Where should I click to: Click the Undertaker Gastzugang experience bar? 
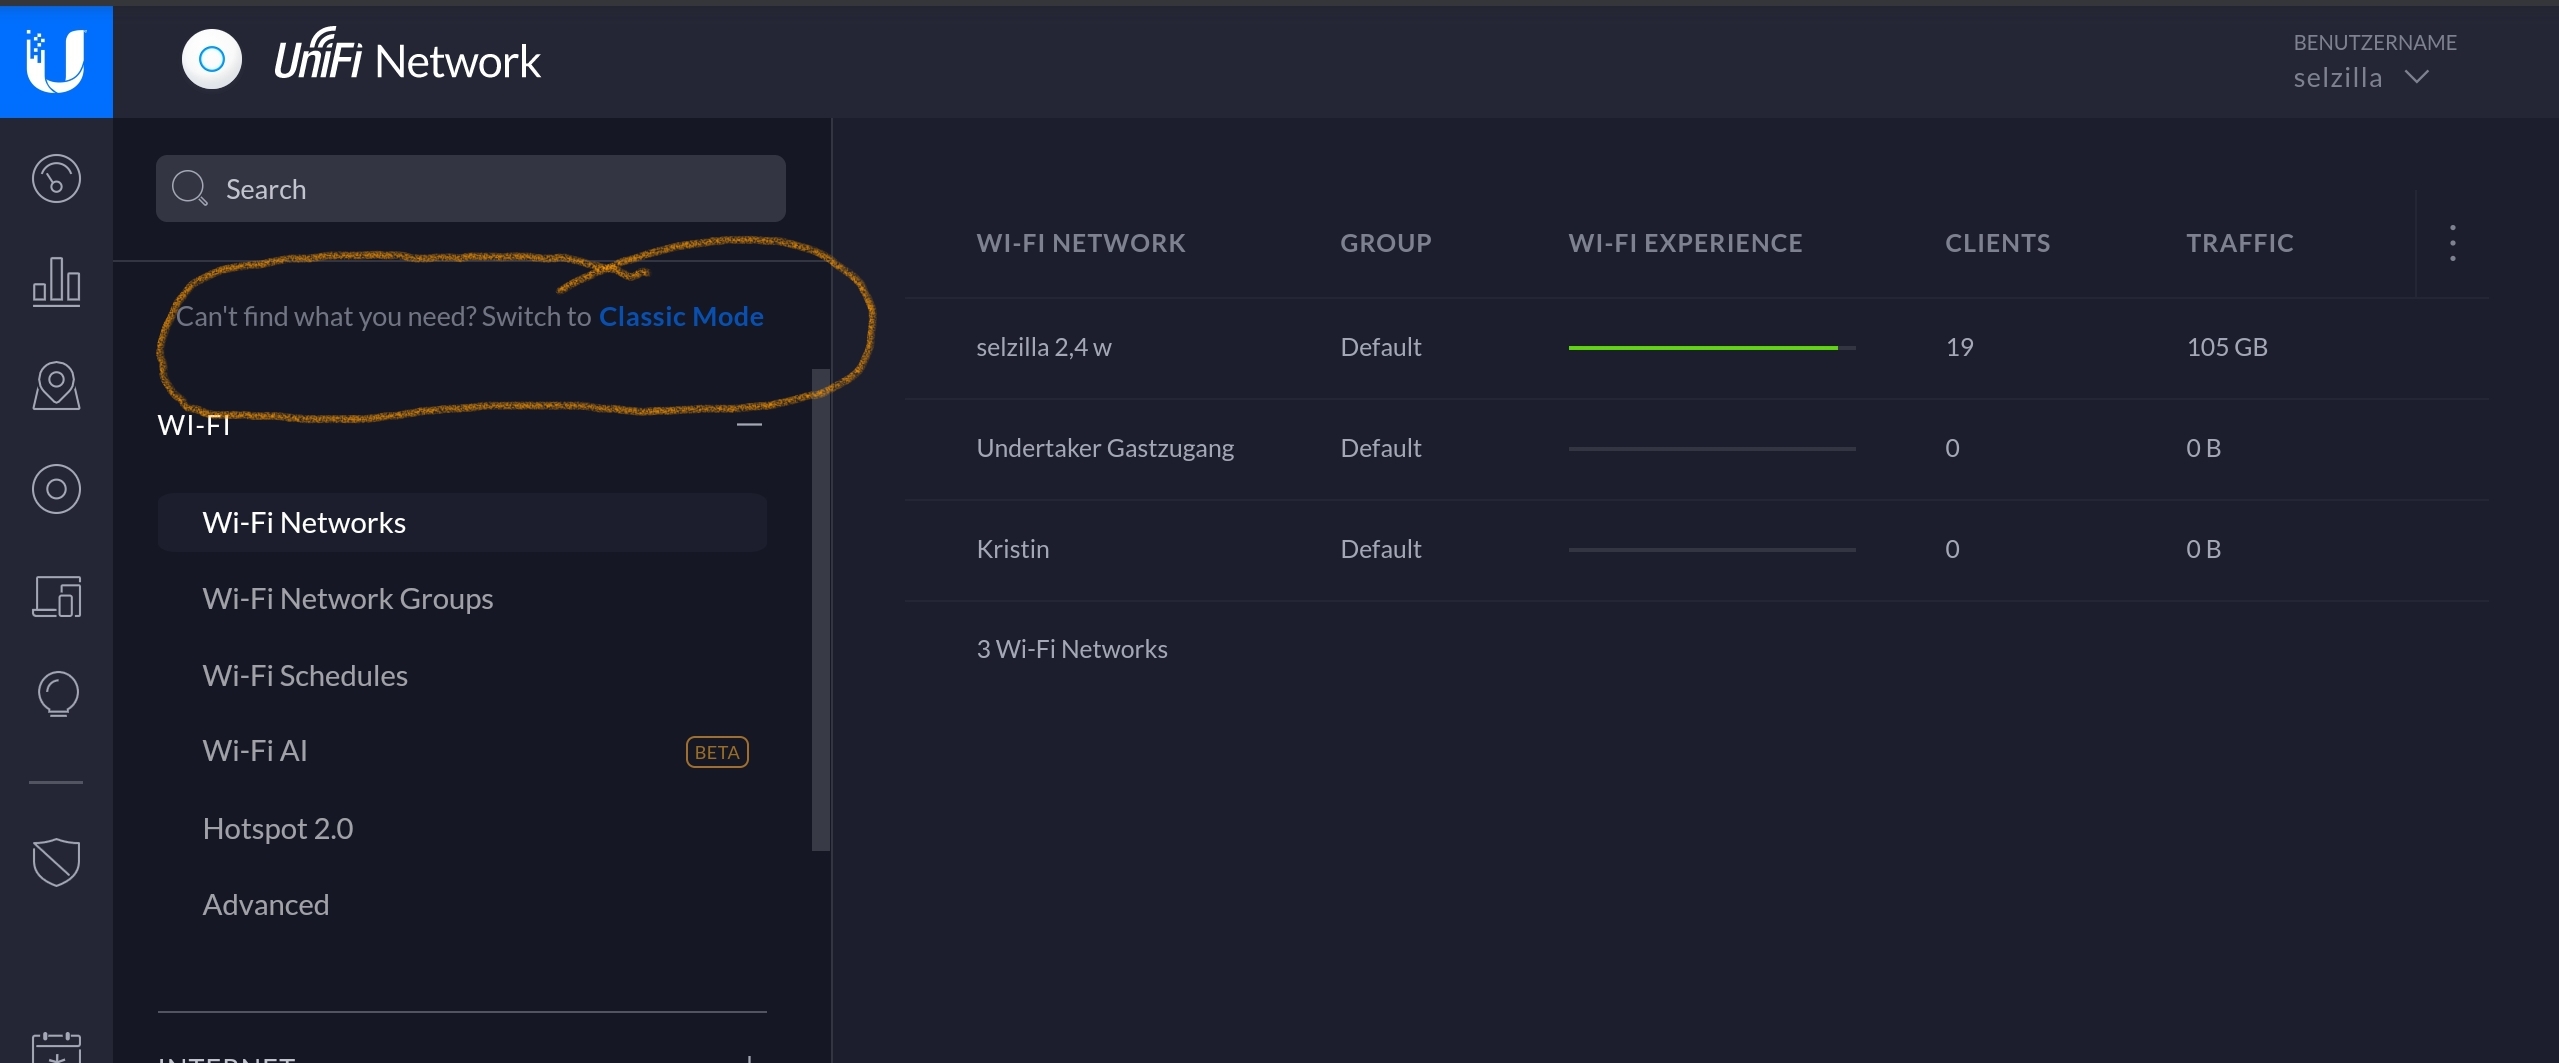[1712, 449]
